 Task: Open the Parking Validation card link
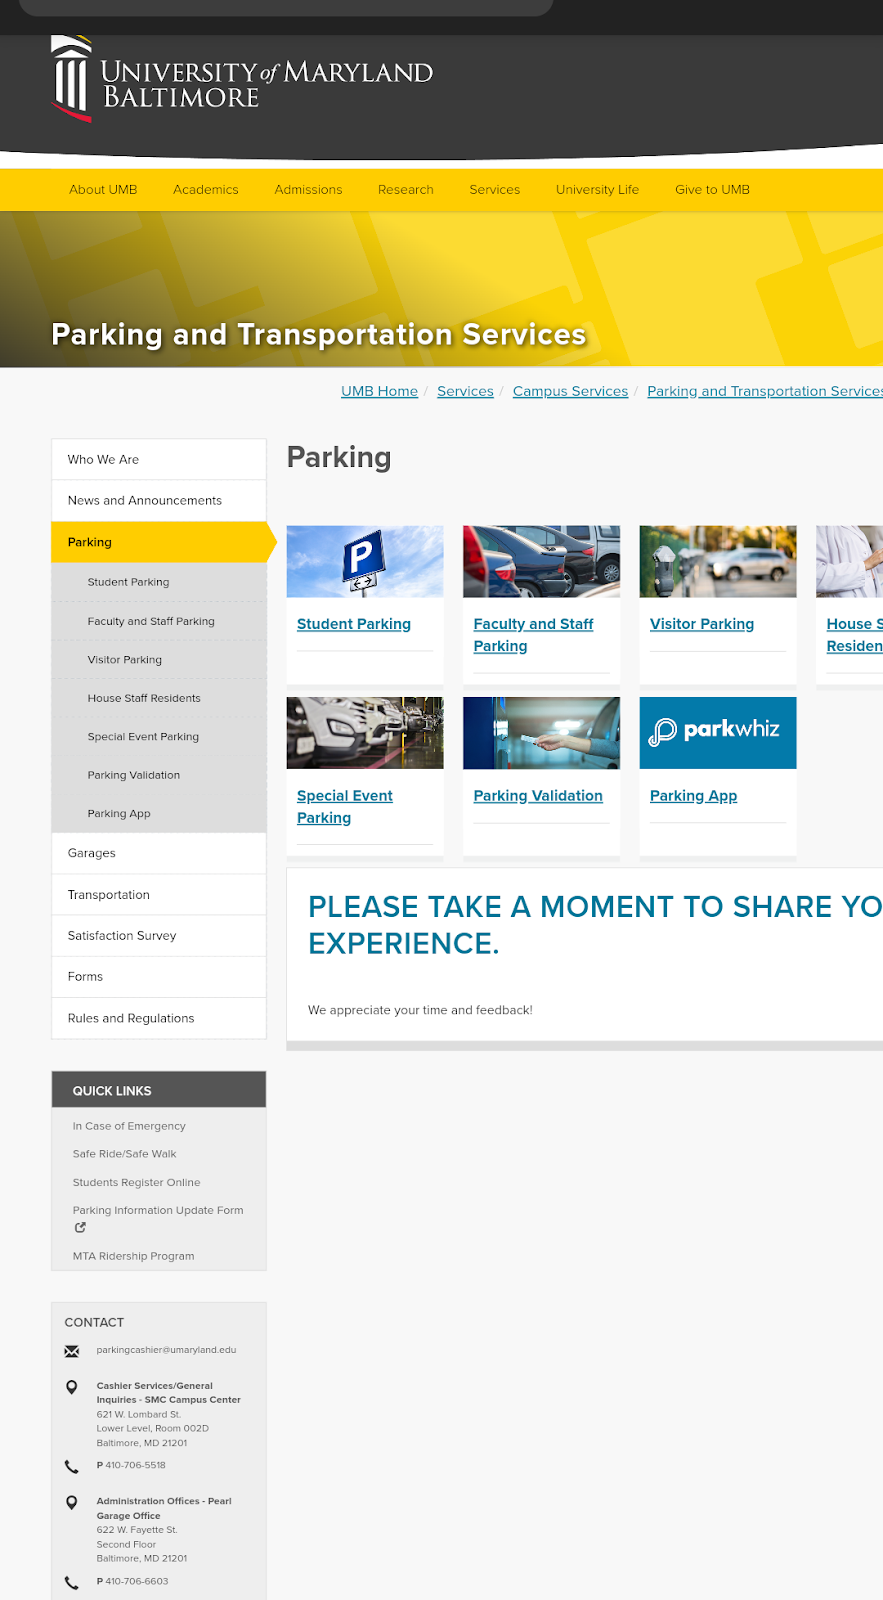[538, 796]
